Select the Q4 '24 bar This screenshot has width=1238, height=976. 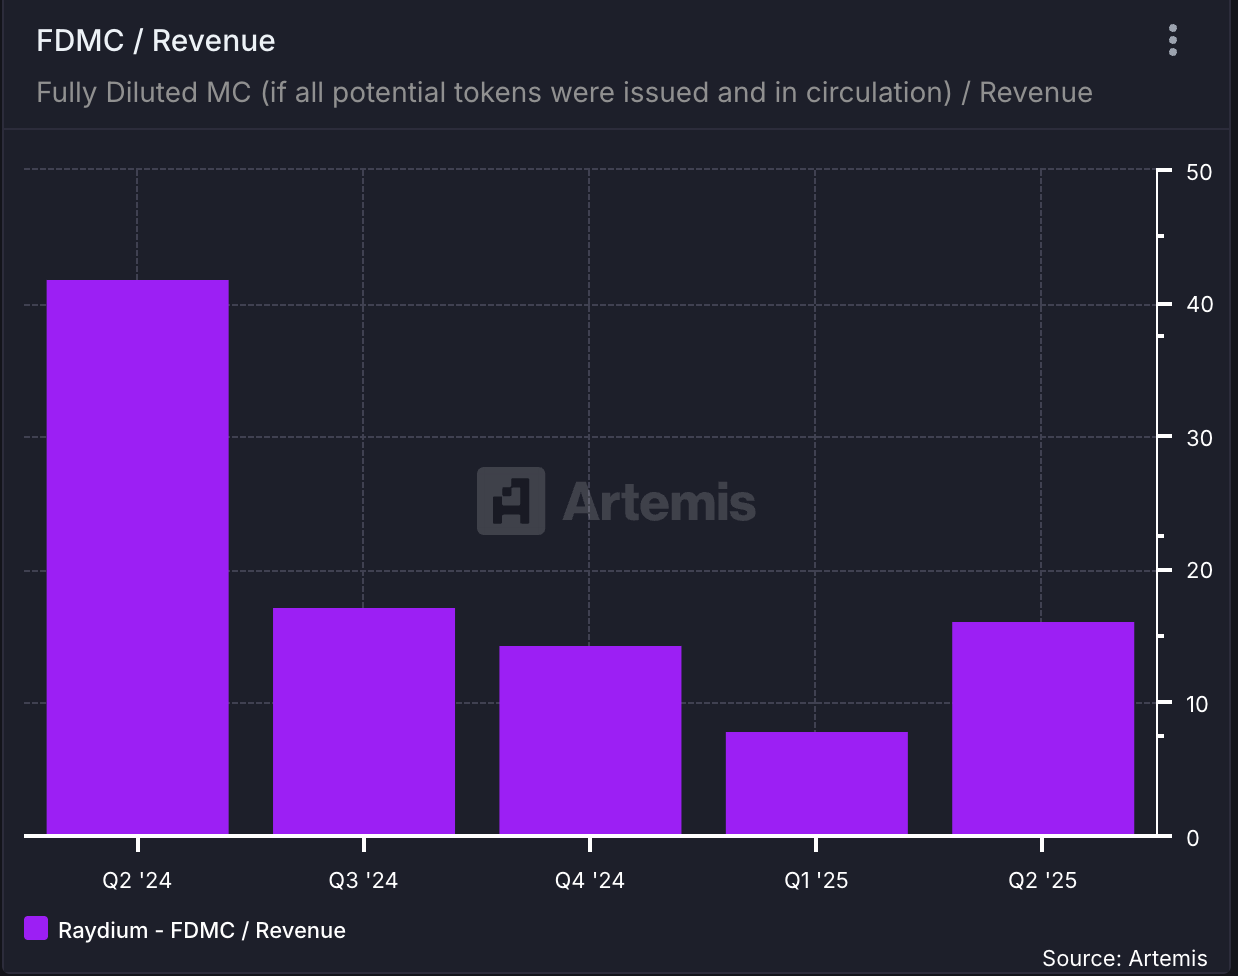tap(590, 740)
